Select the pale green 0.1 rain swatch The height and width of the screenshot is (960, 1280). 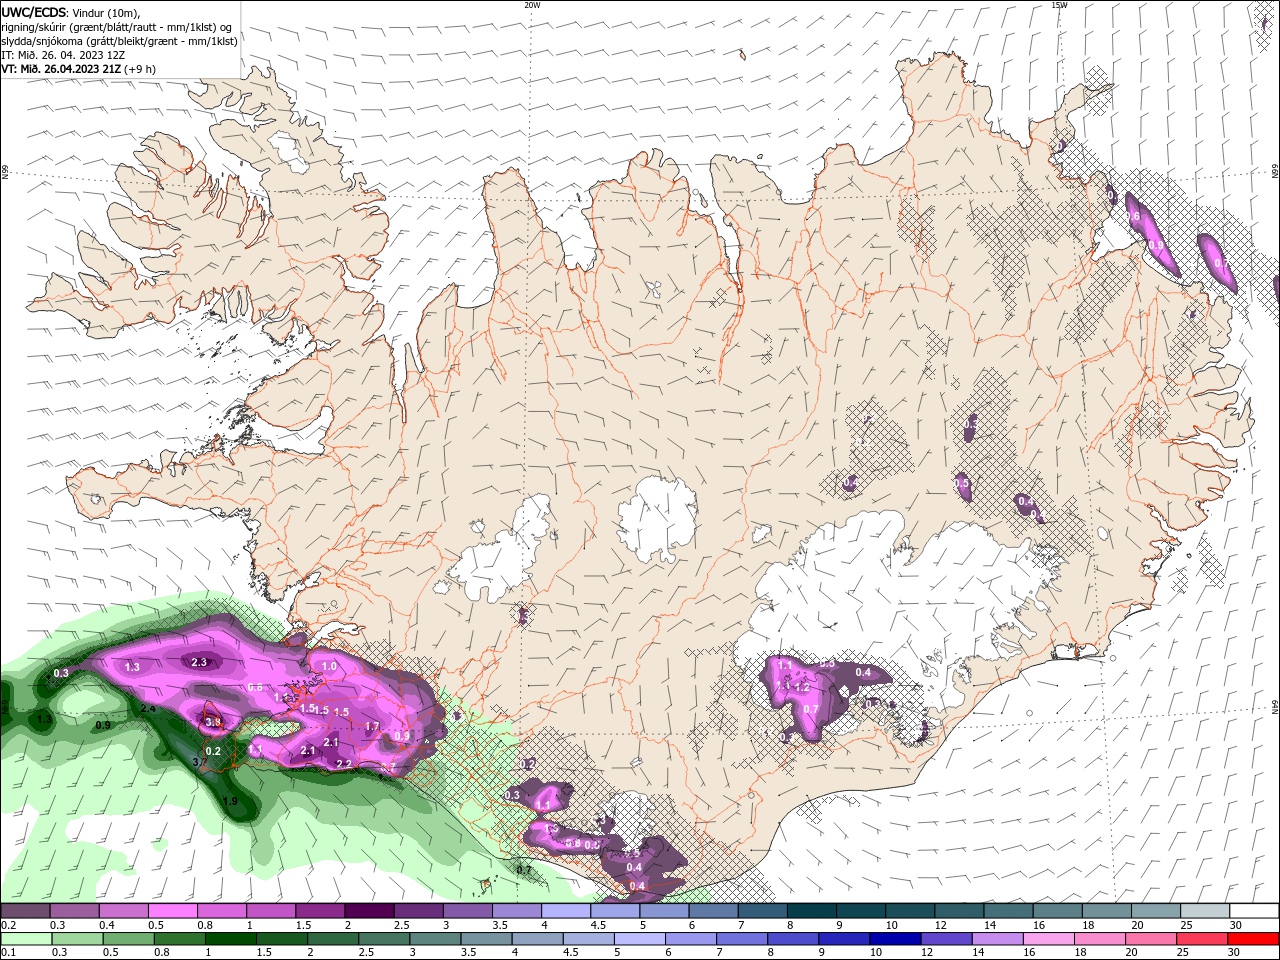pyautogui.click(x=27, y=939)
